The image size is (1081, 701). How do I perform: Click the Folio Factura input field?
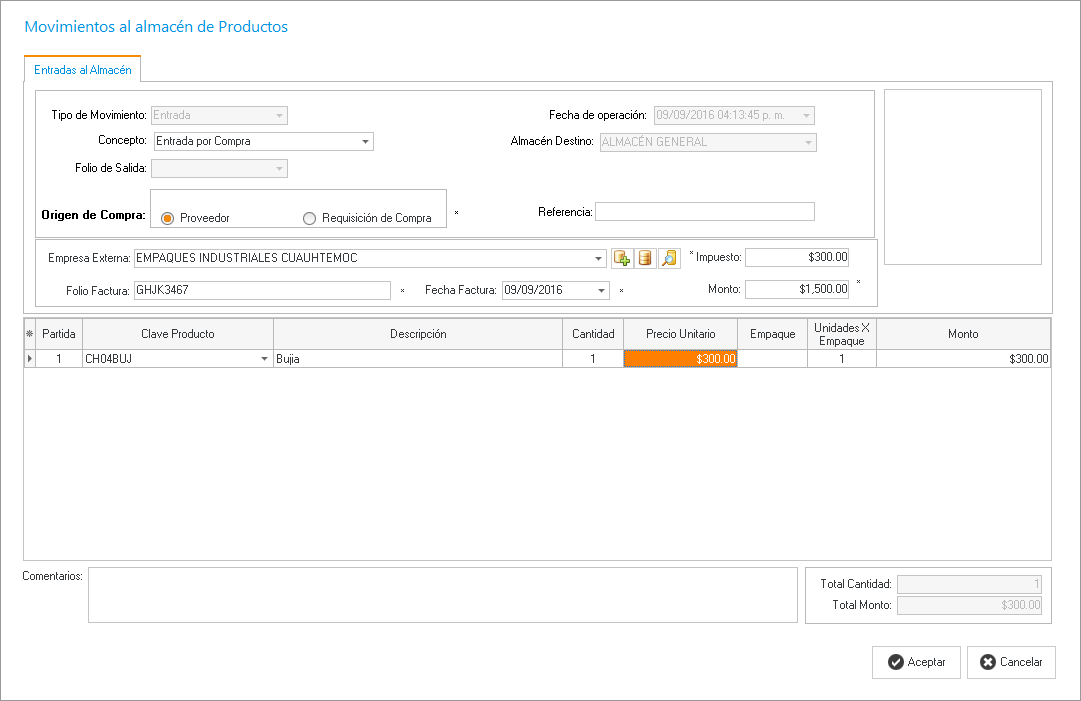[260, 290]
